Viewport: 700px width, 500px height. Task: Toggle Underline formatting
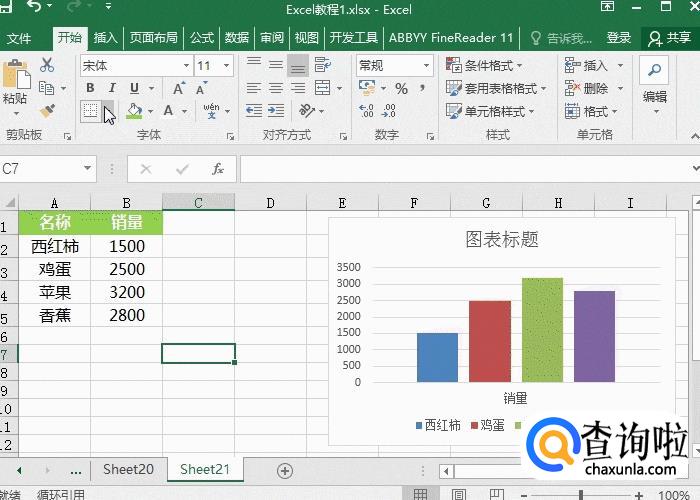[x=134, y=88]
